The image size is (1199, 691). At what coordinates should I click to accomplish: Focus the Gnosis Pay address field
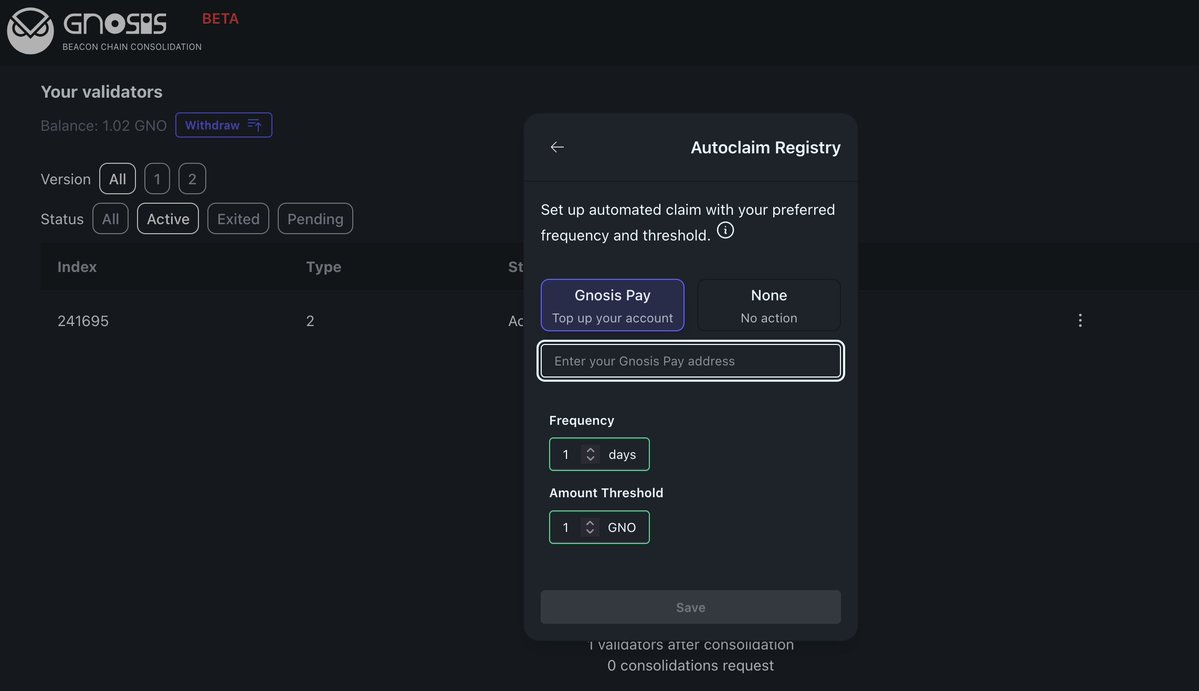690,361
